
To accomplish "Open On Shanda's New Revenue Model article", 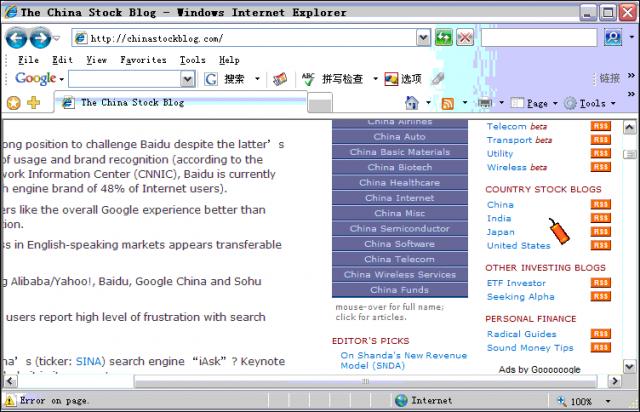I will pos(403,360).
